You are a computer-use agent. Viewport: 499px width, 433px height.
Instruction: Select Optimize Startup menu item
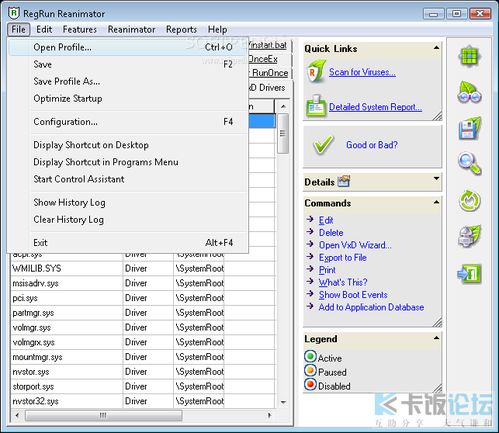click(128, 98)
